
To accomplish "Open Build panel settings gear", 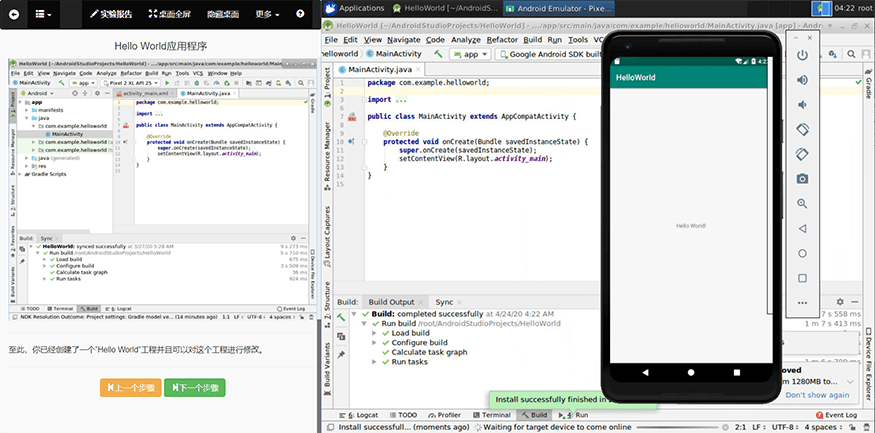I will tap(840, 302).
